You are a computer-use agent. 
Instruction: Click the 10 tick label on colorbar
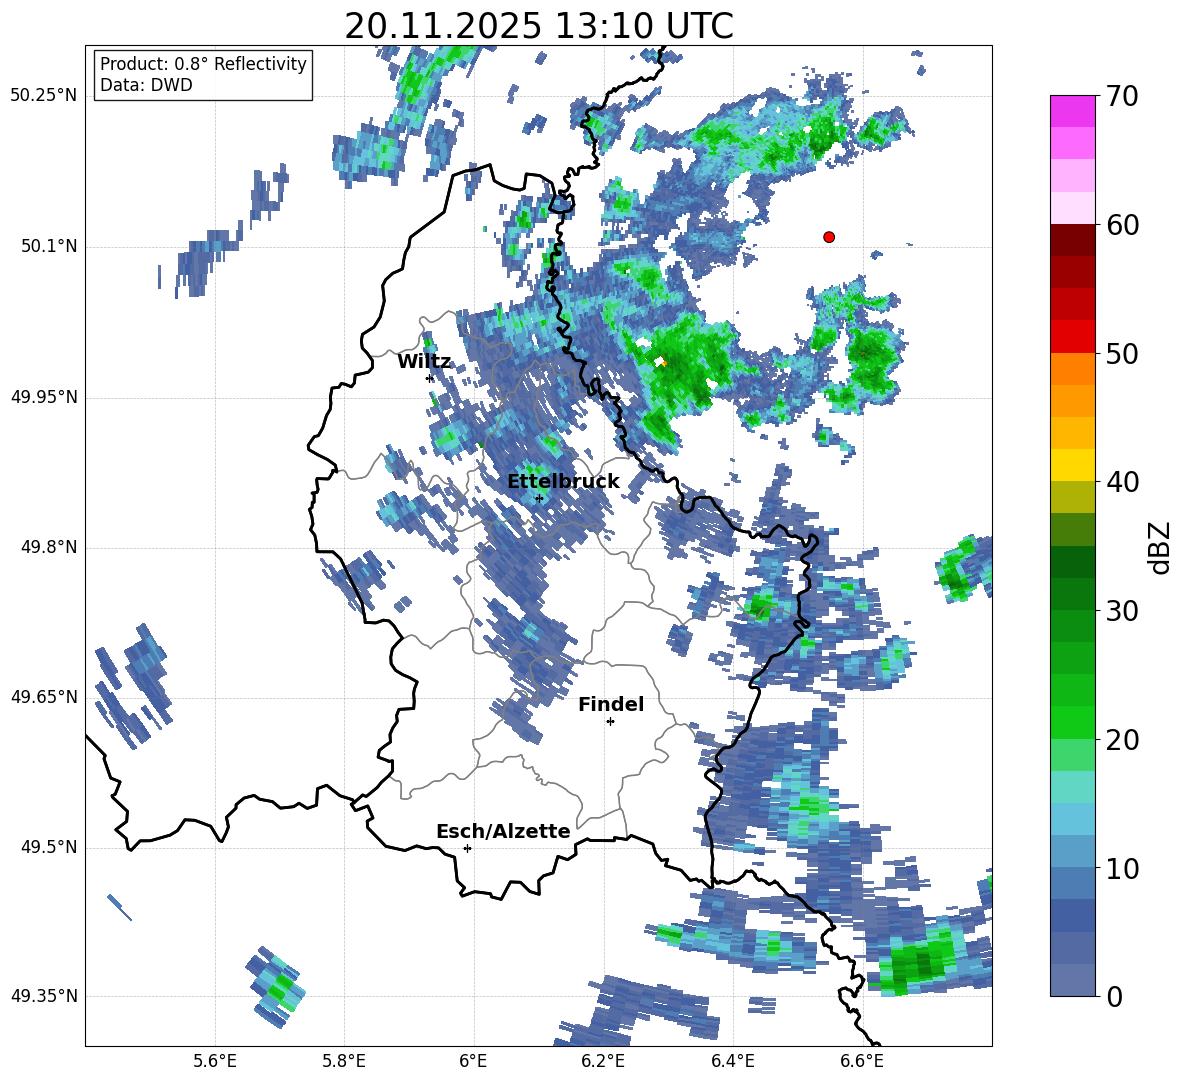pyautogui.click(x=1123, y=868)
